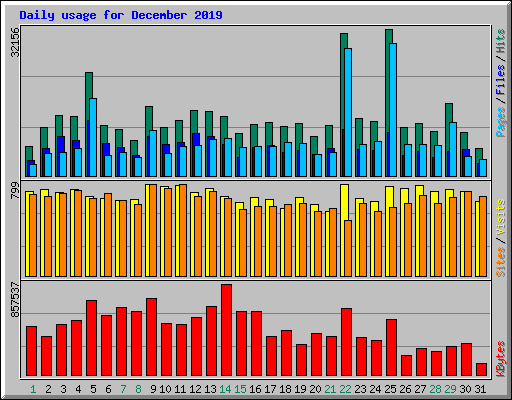Click the Pages legend label
Screen dimensions: 512x400
coord(500,122)
